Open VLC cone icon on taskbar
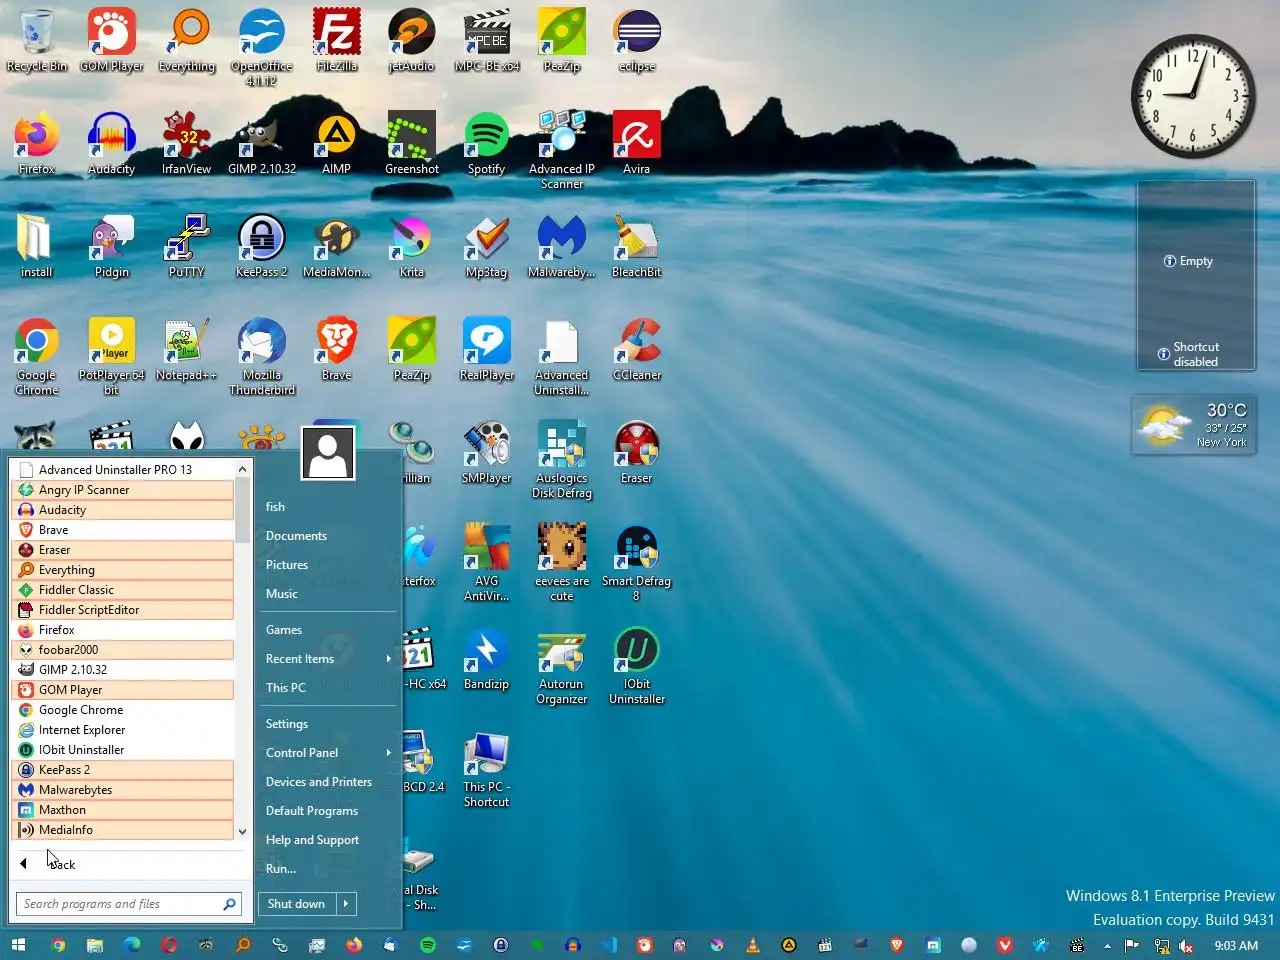 tap(753, 945)
